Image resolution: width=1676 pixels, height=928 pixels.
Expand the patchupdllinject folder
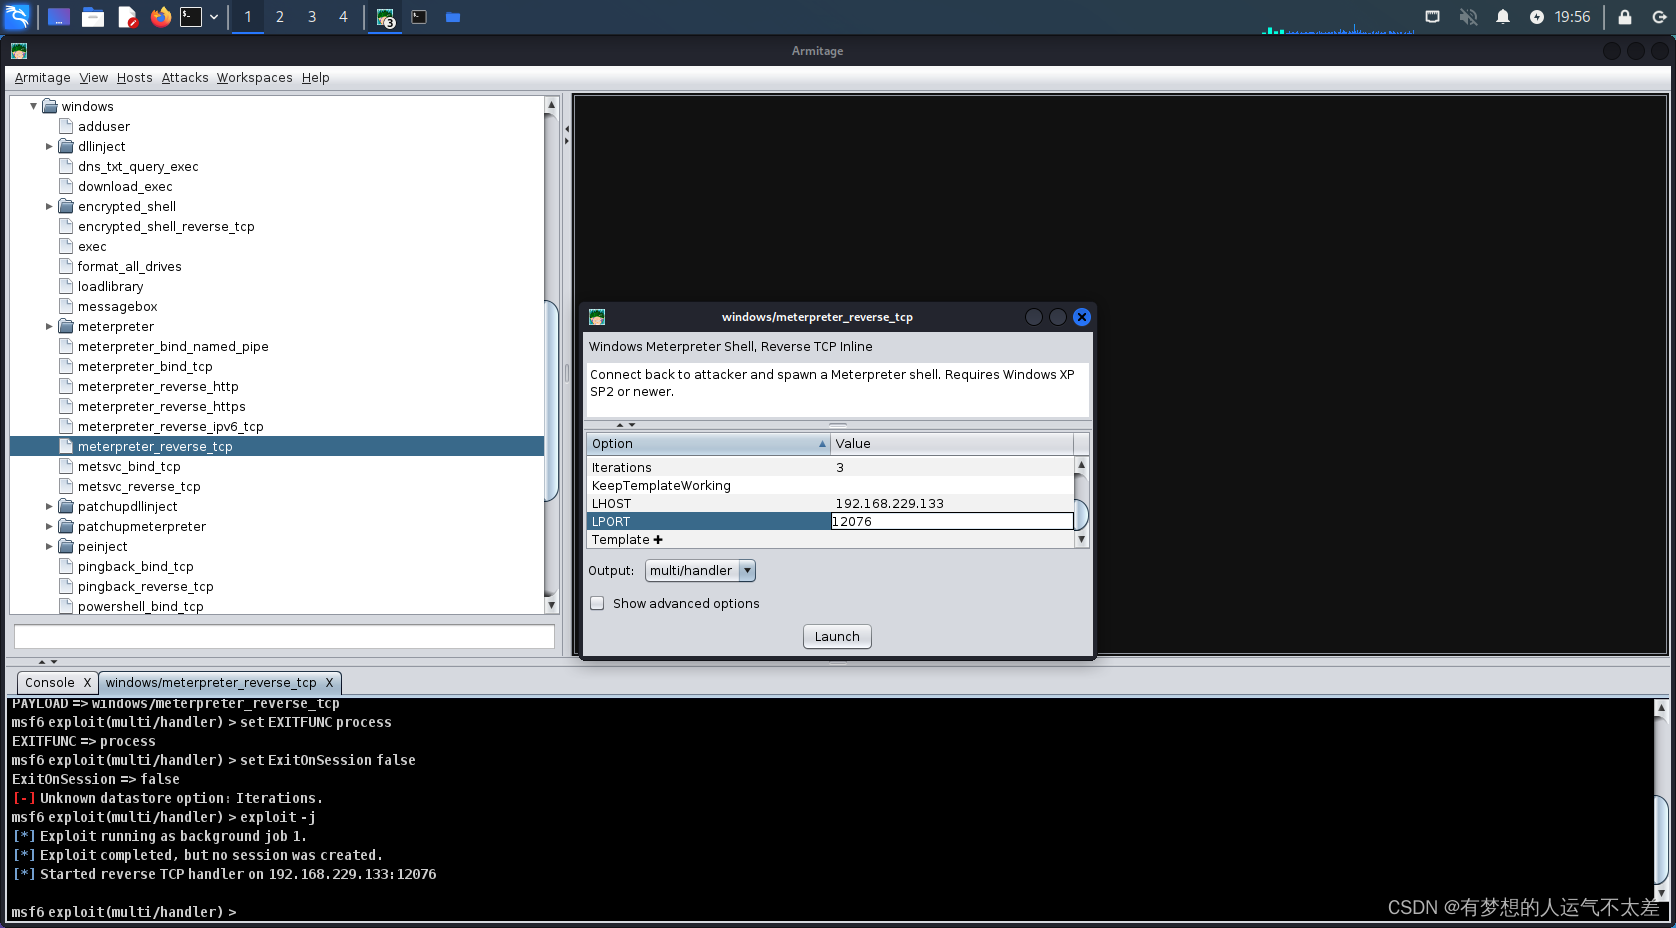(49, 506)
